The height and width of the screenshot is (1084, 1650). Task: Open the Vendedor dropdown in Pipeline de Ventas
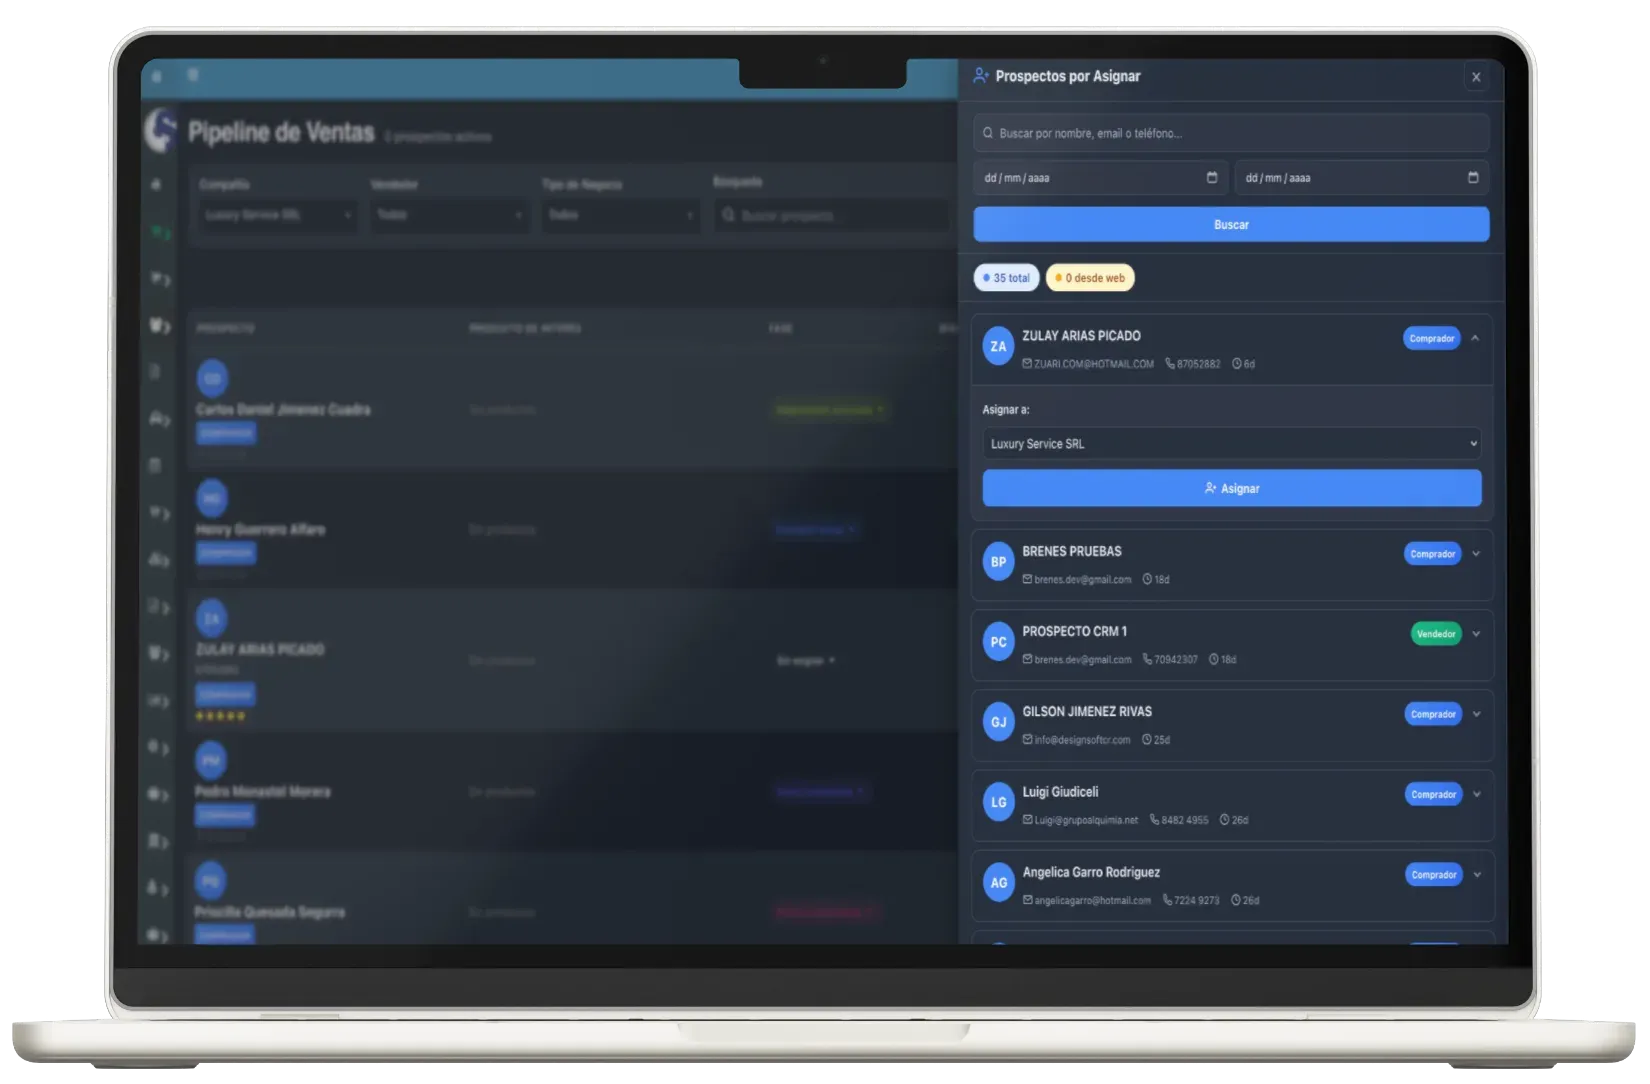(449, 215)
